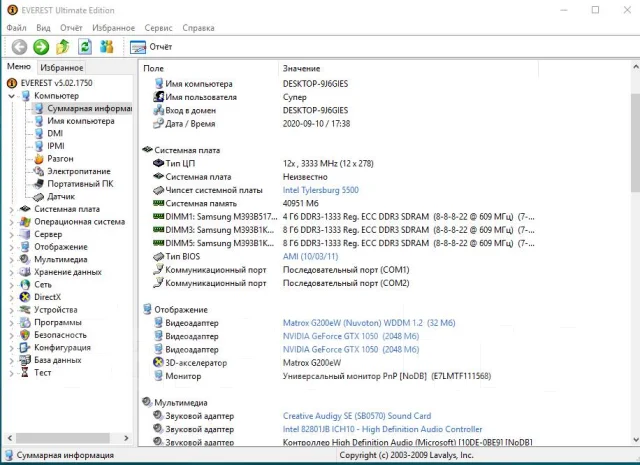Click the DirectX icon in the tree
This screenshot has width=640, height=465.
[25, 297]
